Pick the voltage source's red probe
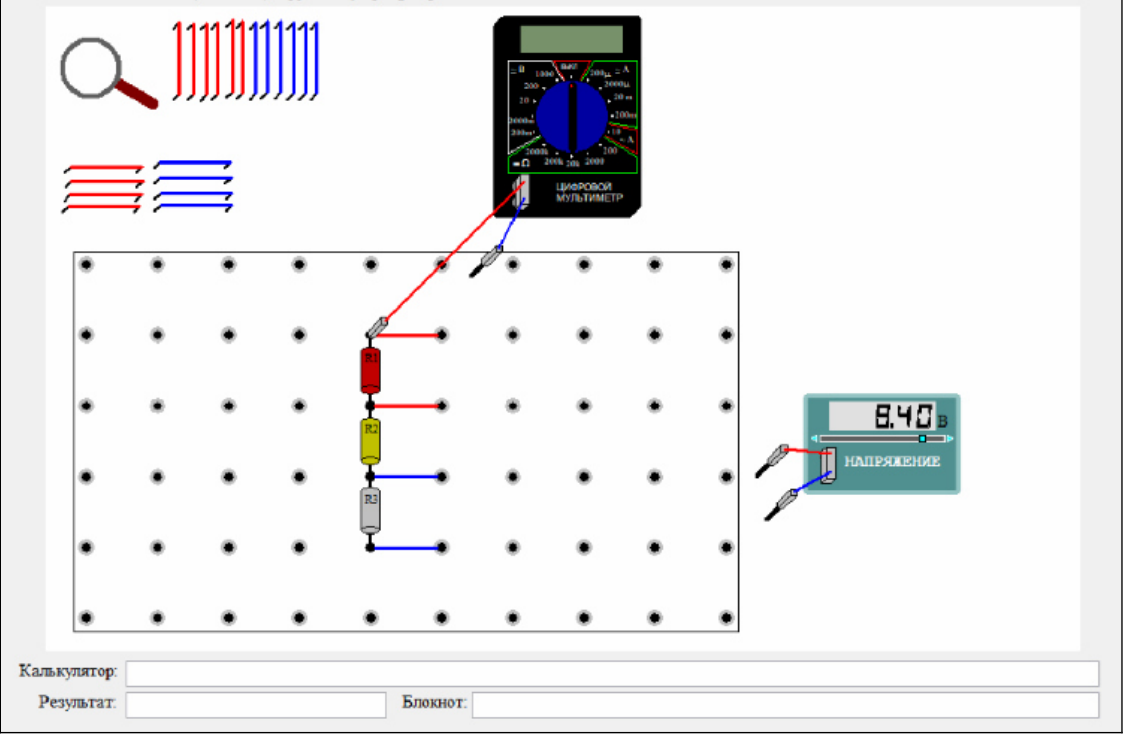Viewport: 1123px width, 734px height. click(773, 460)
